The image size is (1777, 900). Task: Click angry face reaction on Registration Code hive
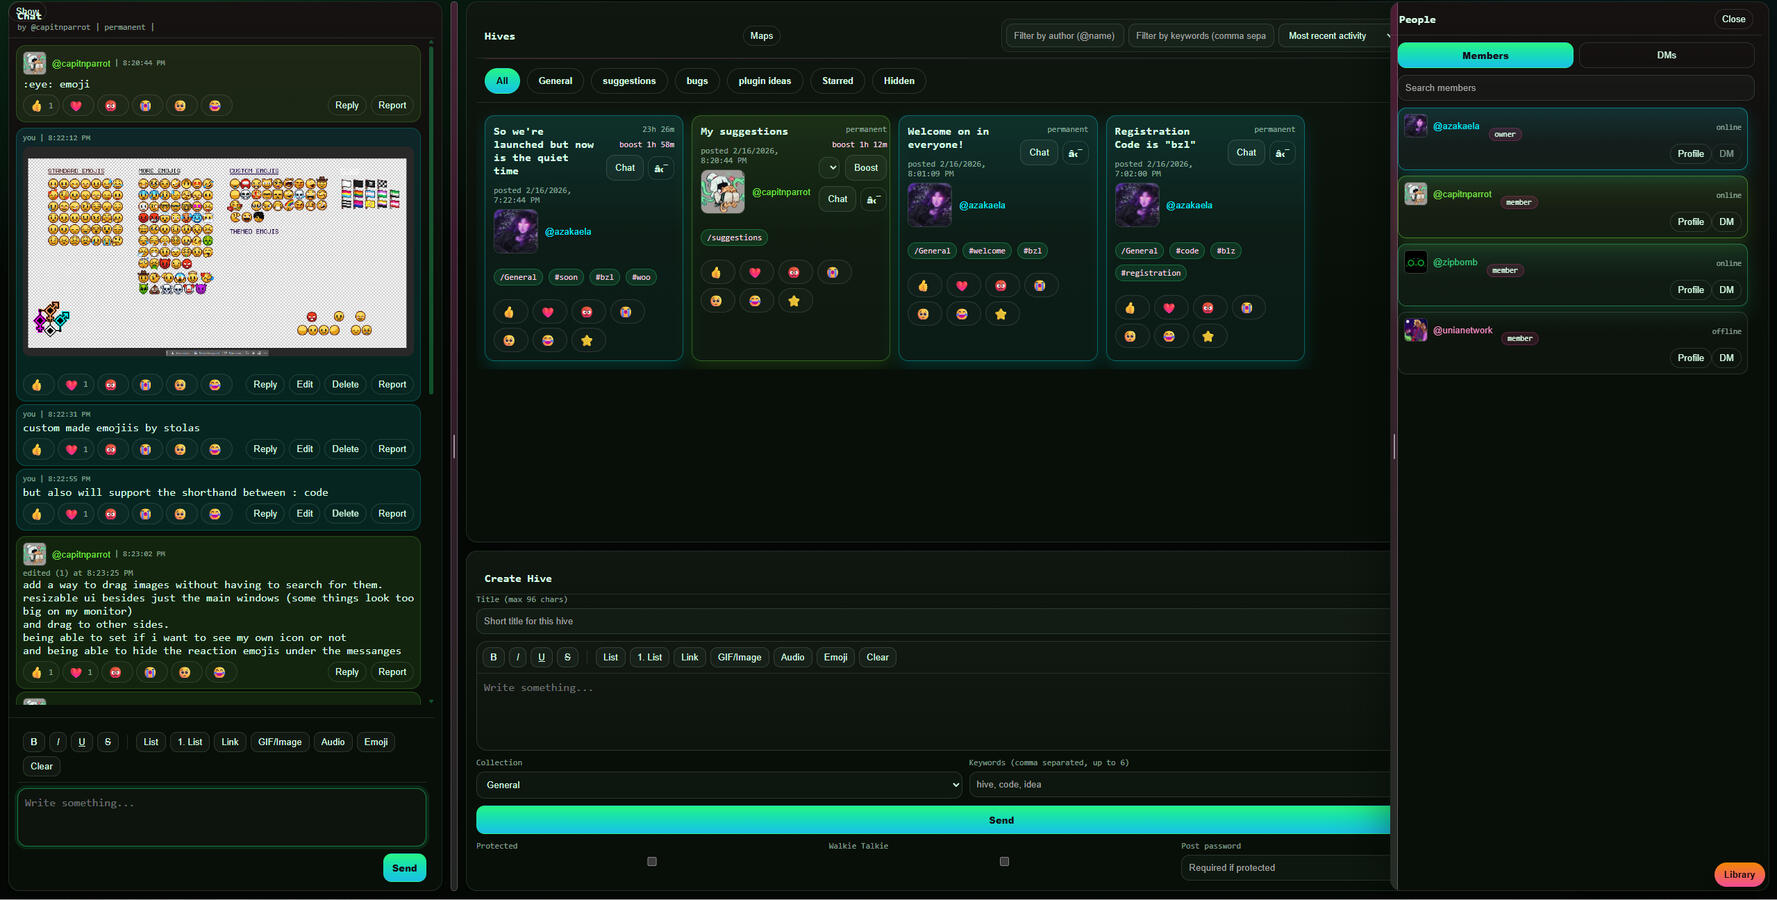[1208, 308]
